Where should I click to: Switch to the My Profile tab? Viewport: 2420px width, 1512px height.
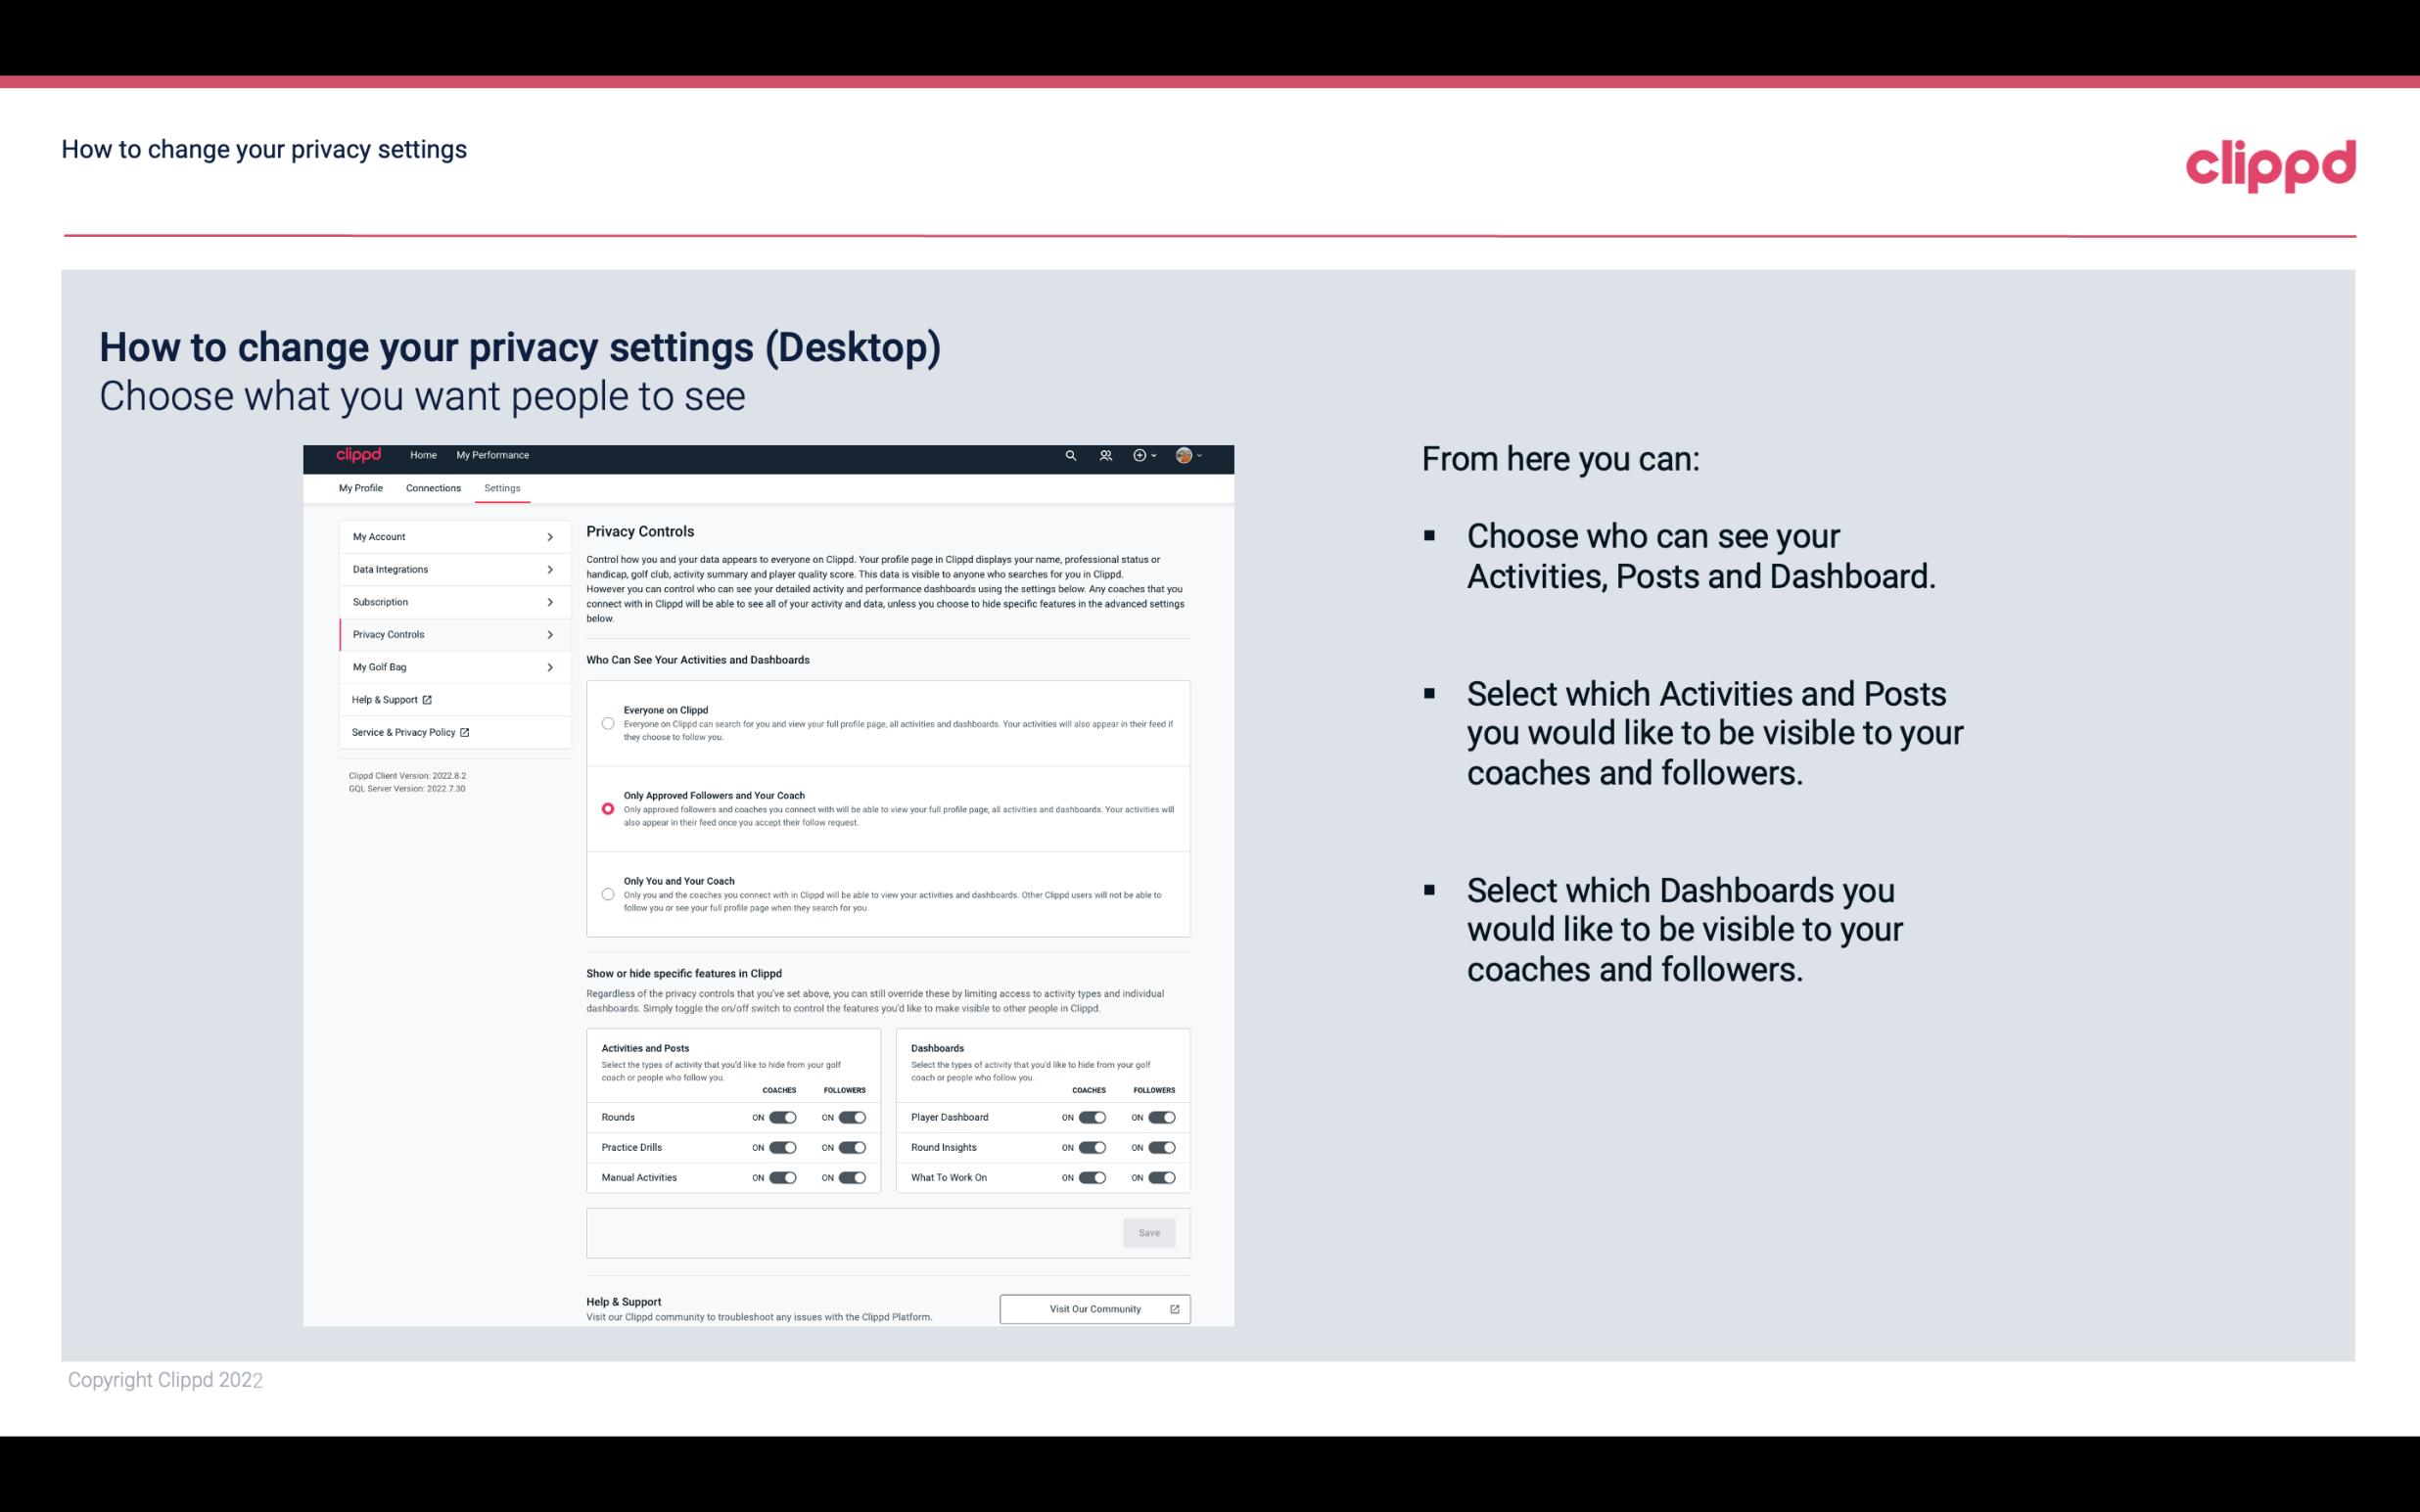tap(360, 487)
